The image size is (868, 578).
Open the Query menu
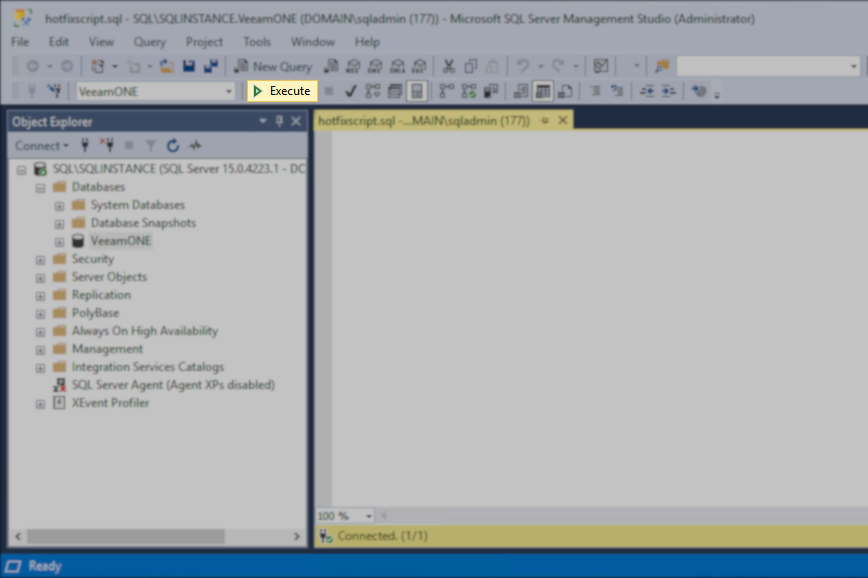pos(149,42)
